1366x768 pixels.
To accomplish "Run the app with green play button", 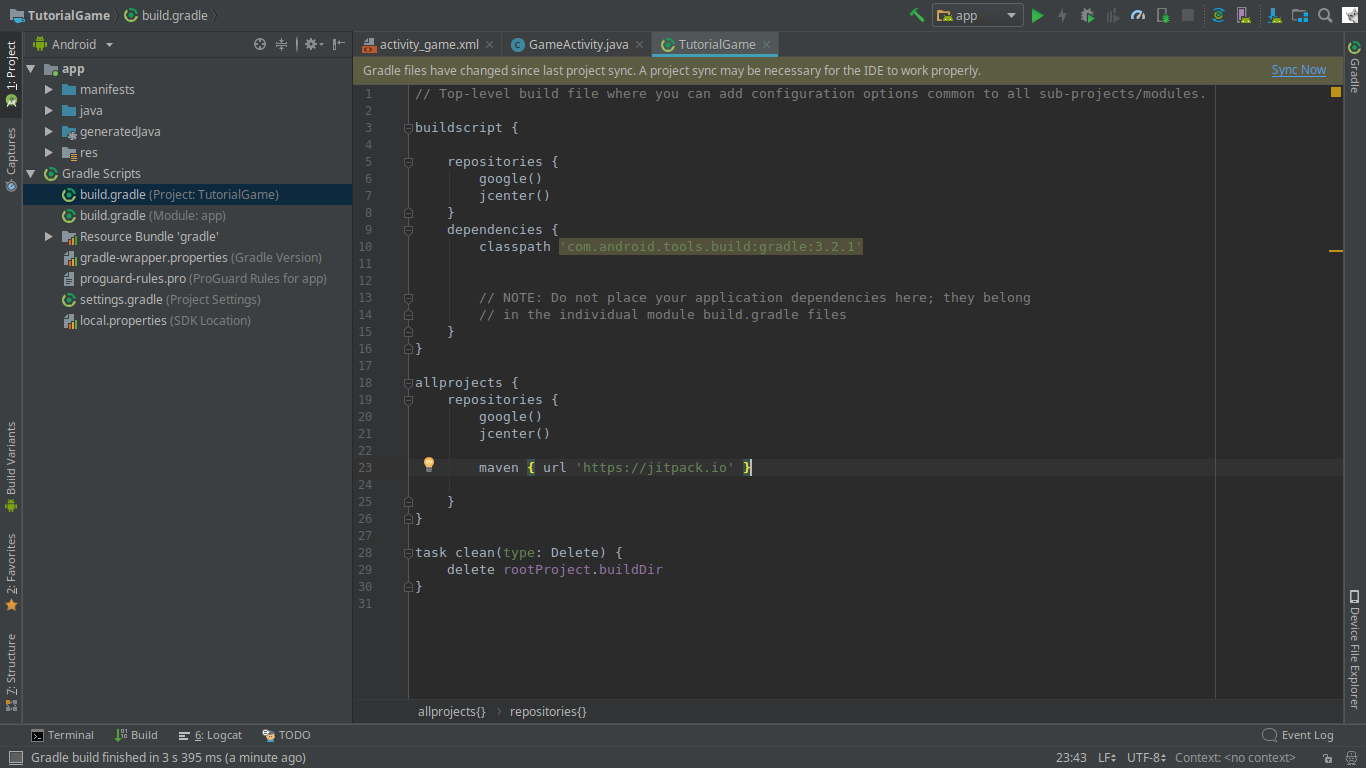I will coord(1037,15).
